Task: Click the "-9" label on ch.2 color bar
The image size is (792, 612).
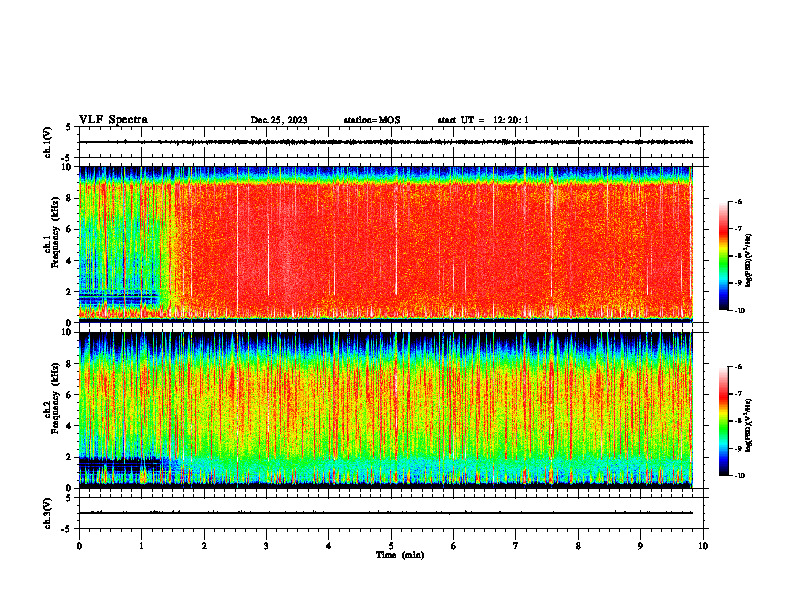Action: coord(738,448)
